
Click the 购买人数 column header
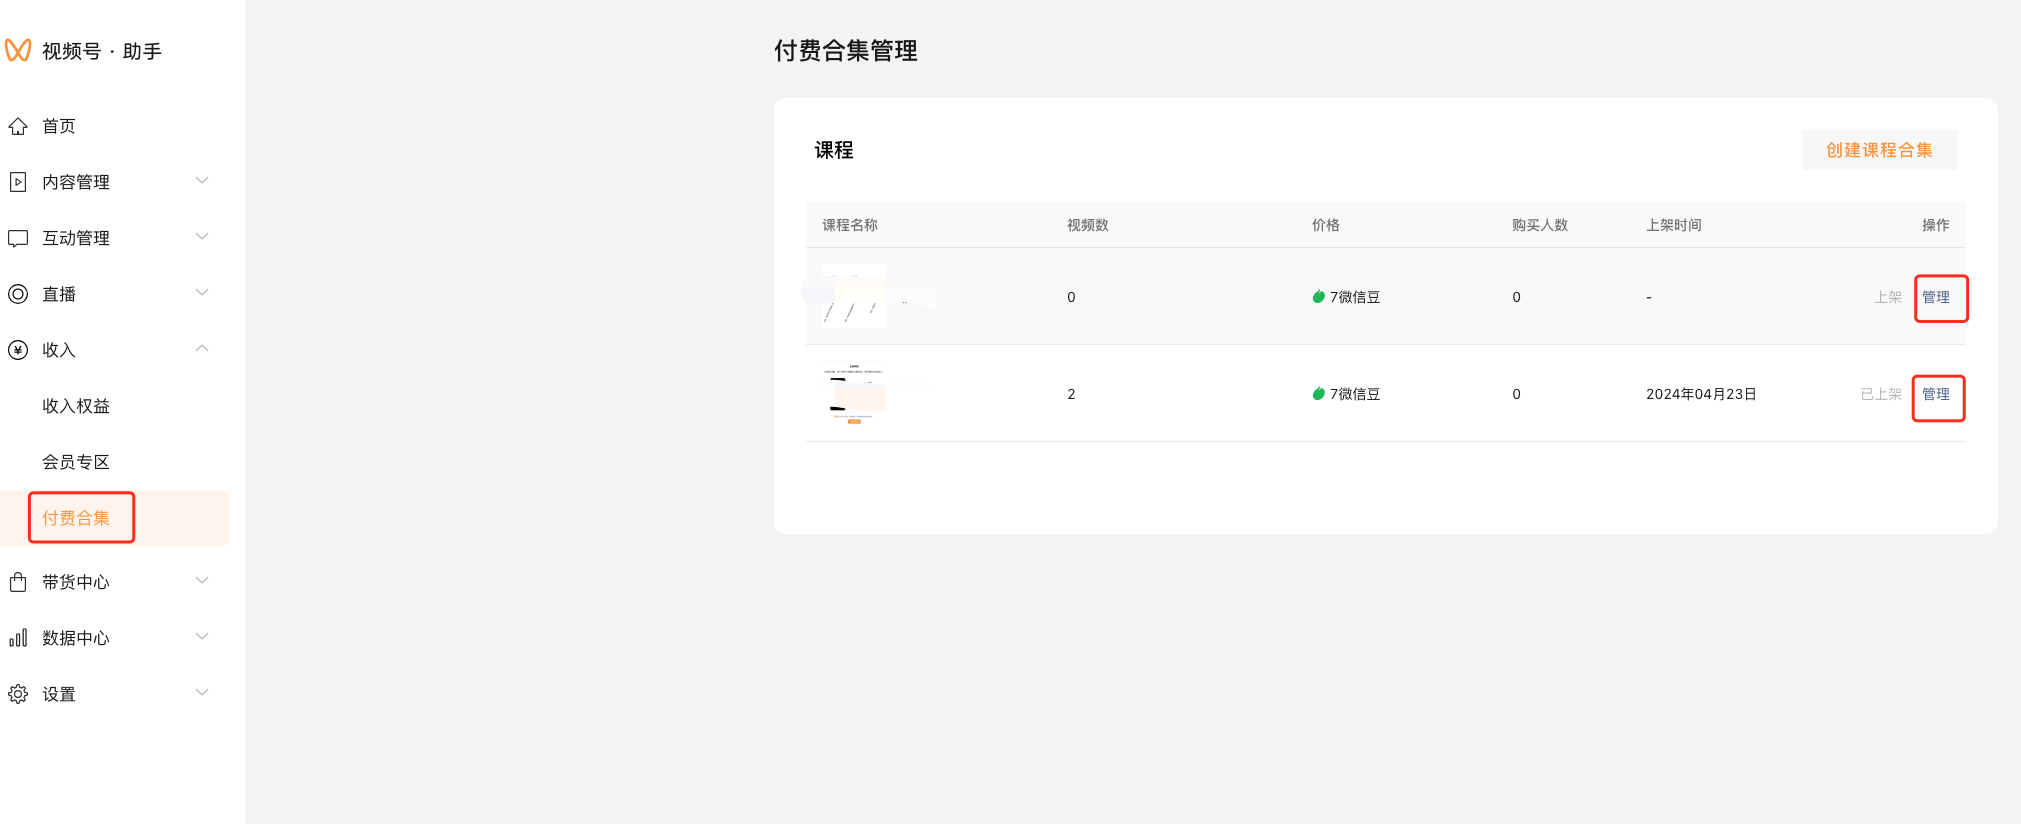point(1540,225)
